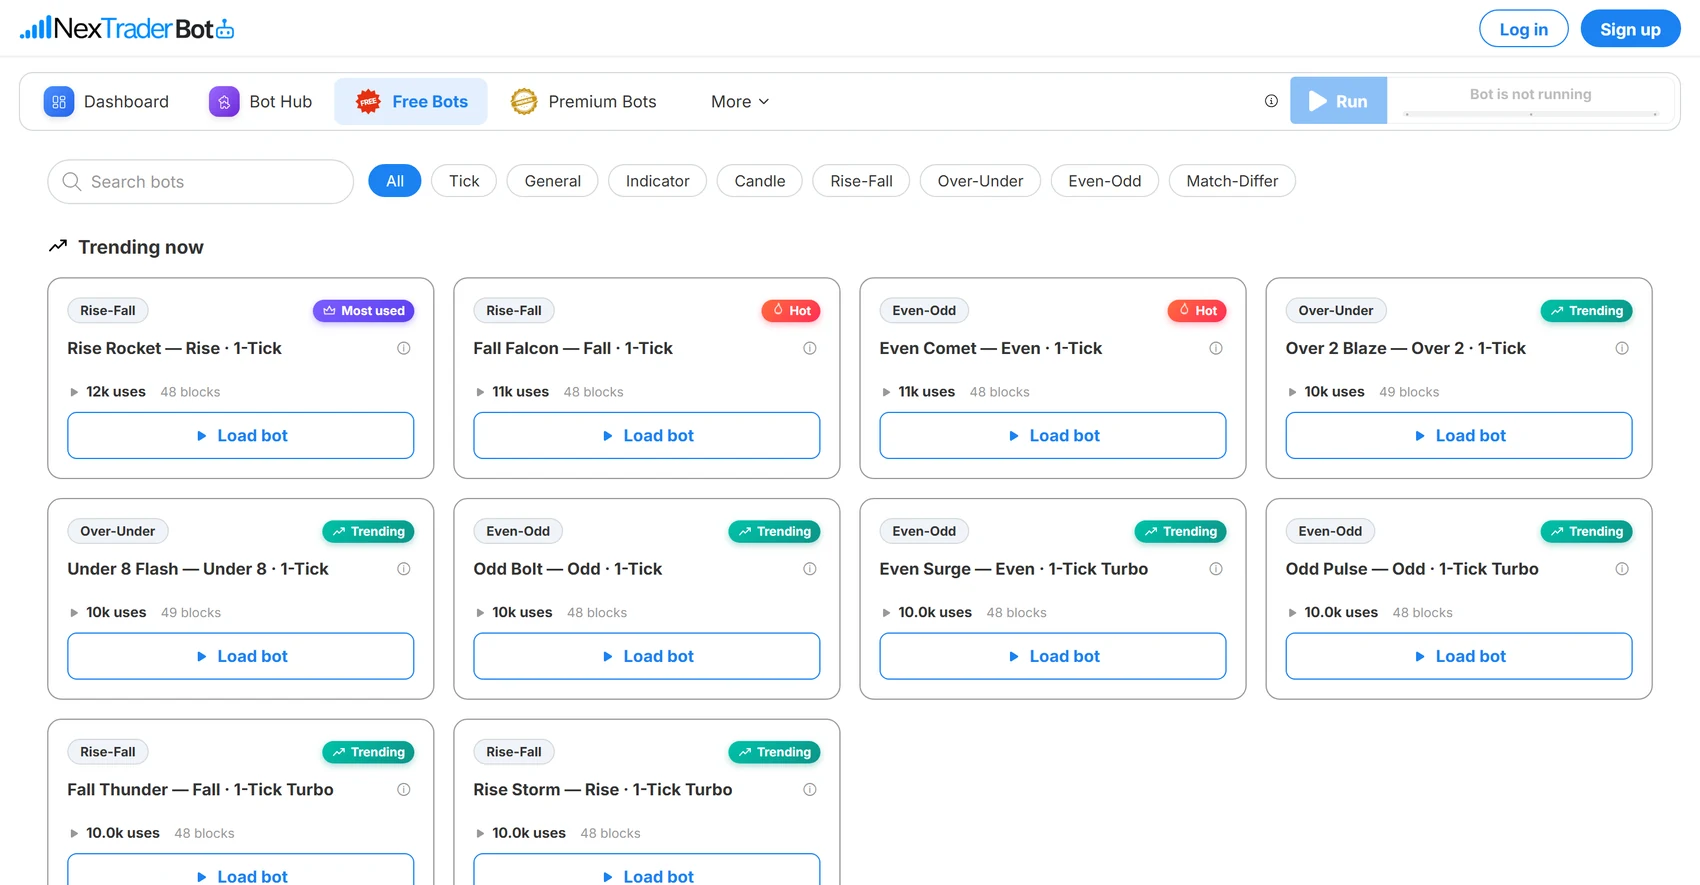Load the Even Surge bot
This screenshot has width=1700, height=885.
1053,656
